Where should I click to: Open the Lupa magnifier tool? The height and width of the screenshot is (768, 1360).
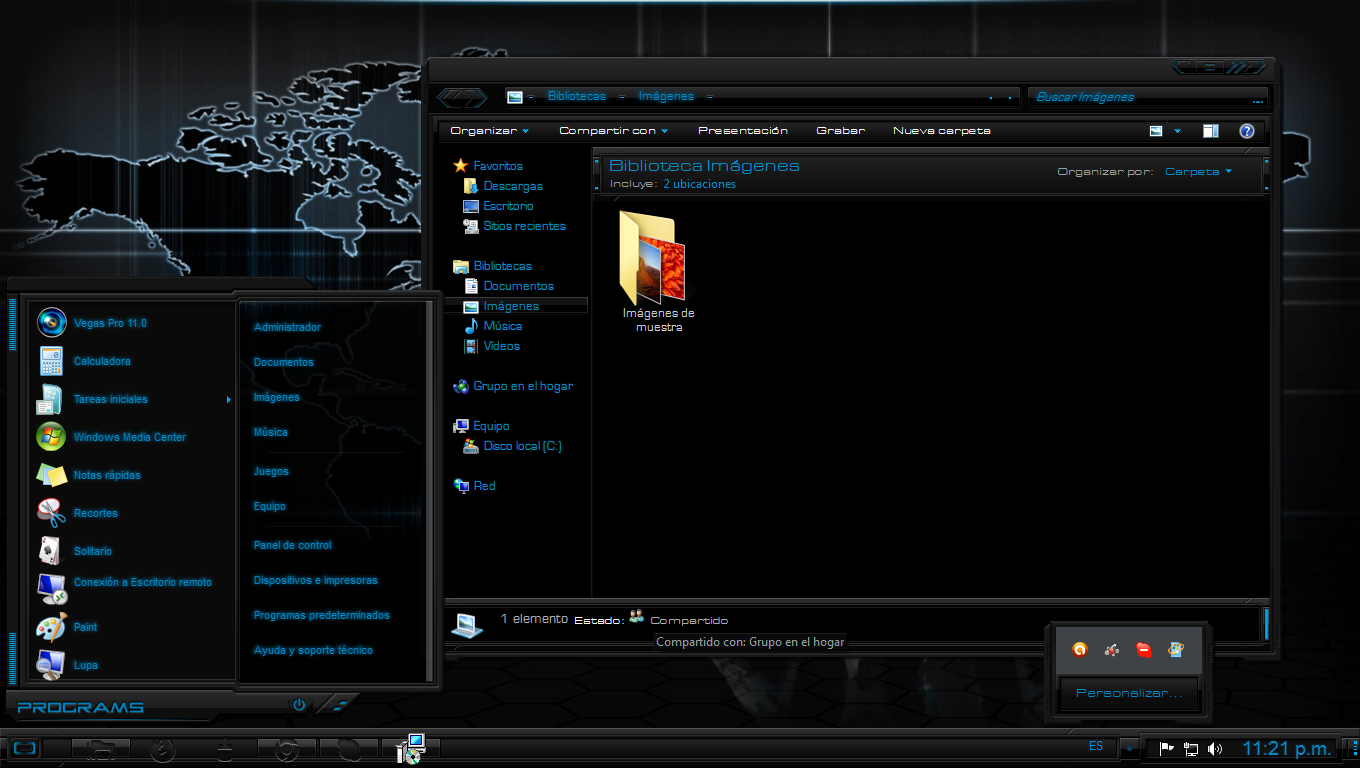(86, 665)
